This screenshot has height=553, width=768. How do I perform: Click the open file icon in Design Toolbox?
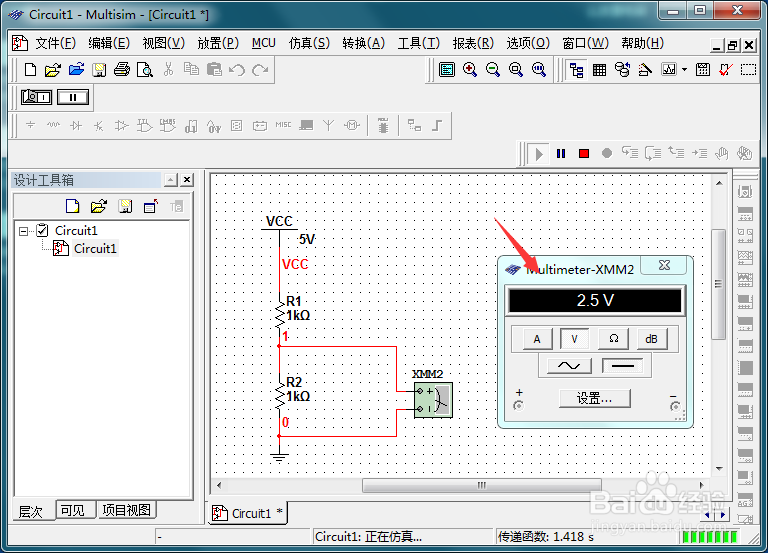pos(98,206)
